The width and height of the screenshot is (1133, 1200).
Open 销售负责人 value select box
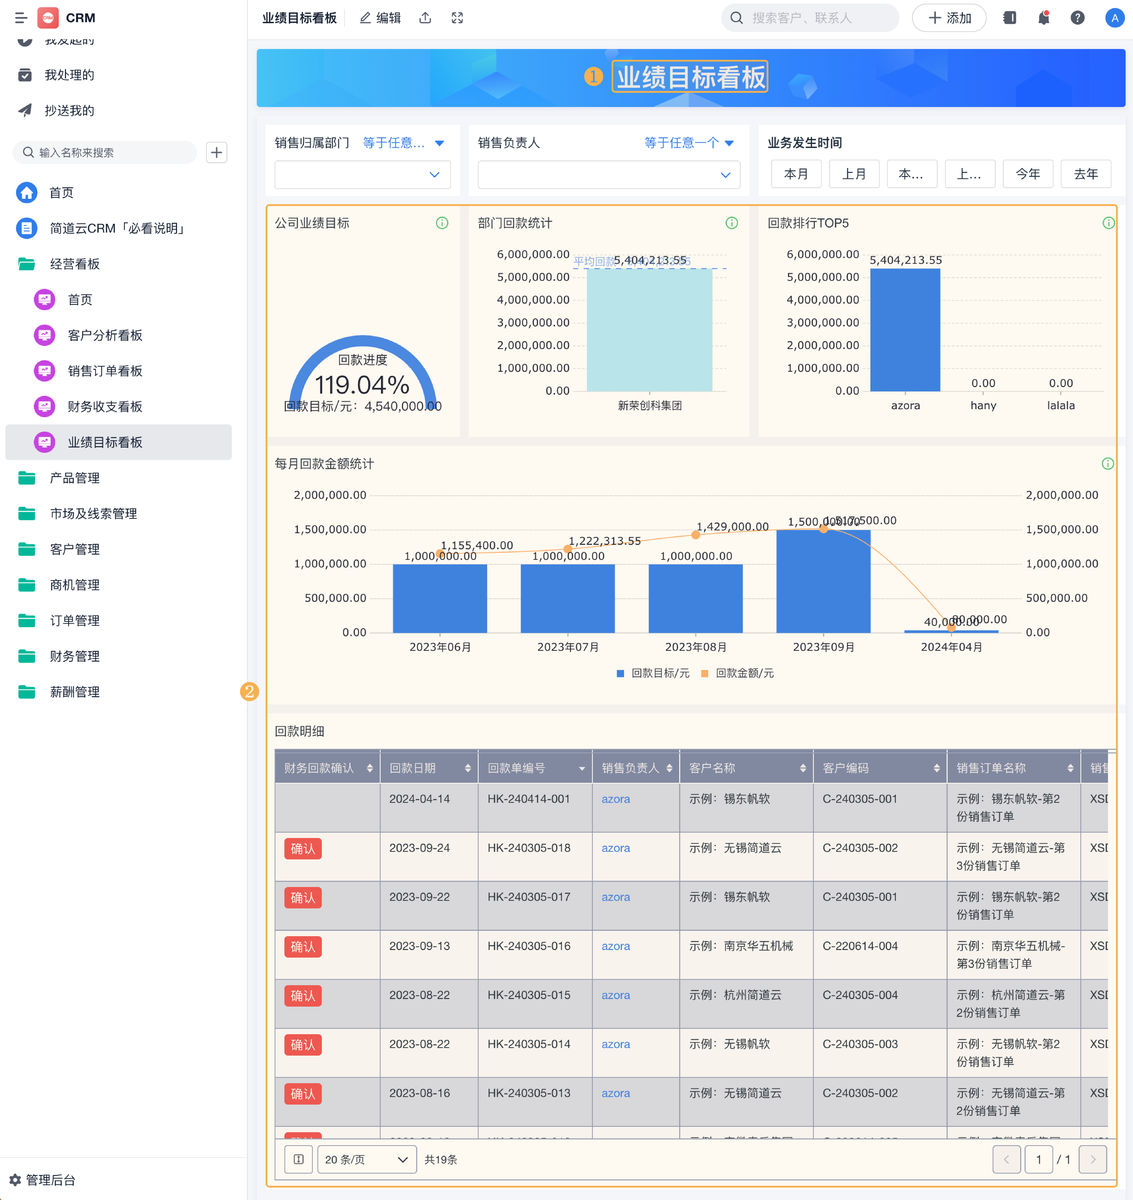pos(609,174)
